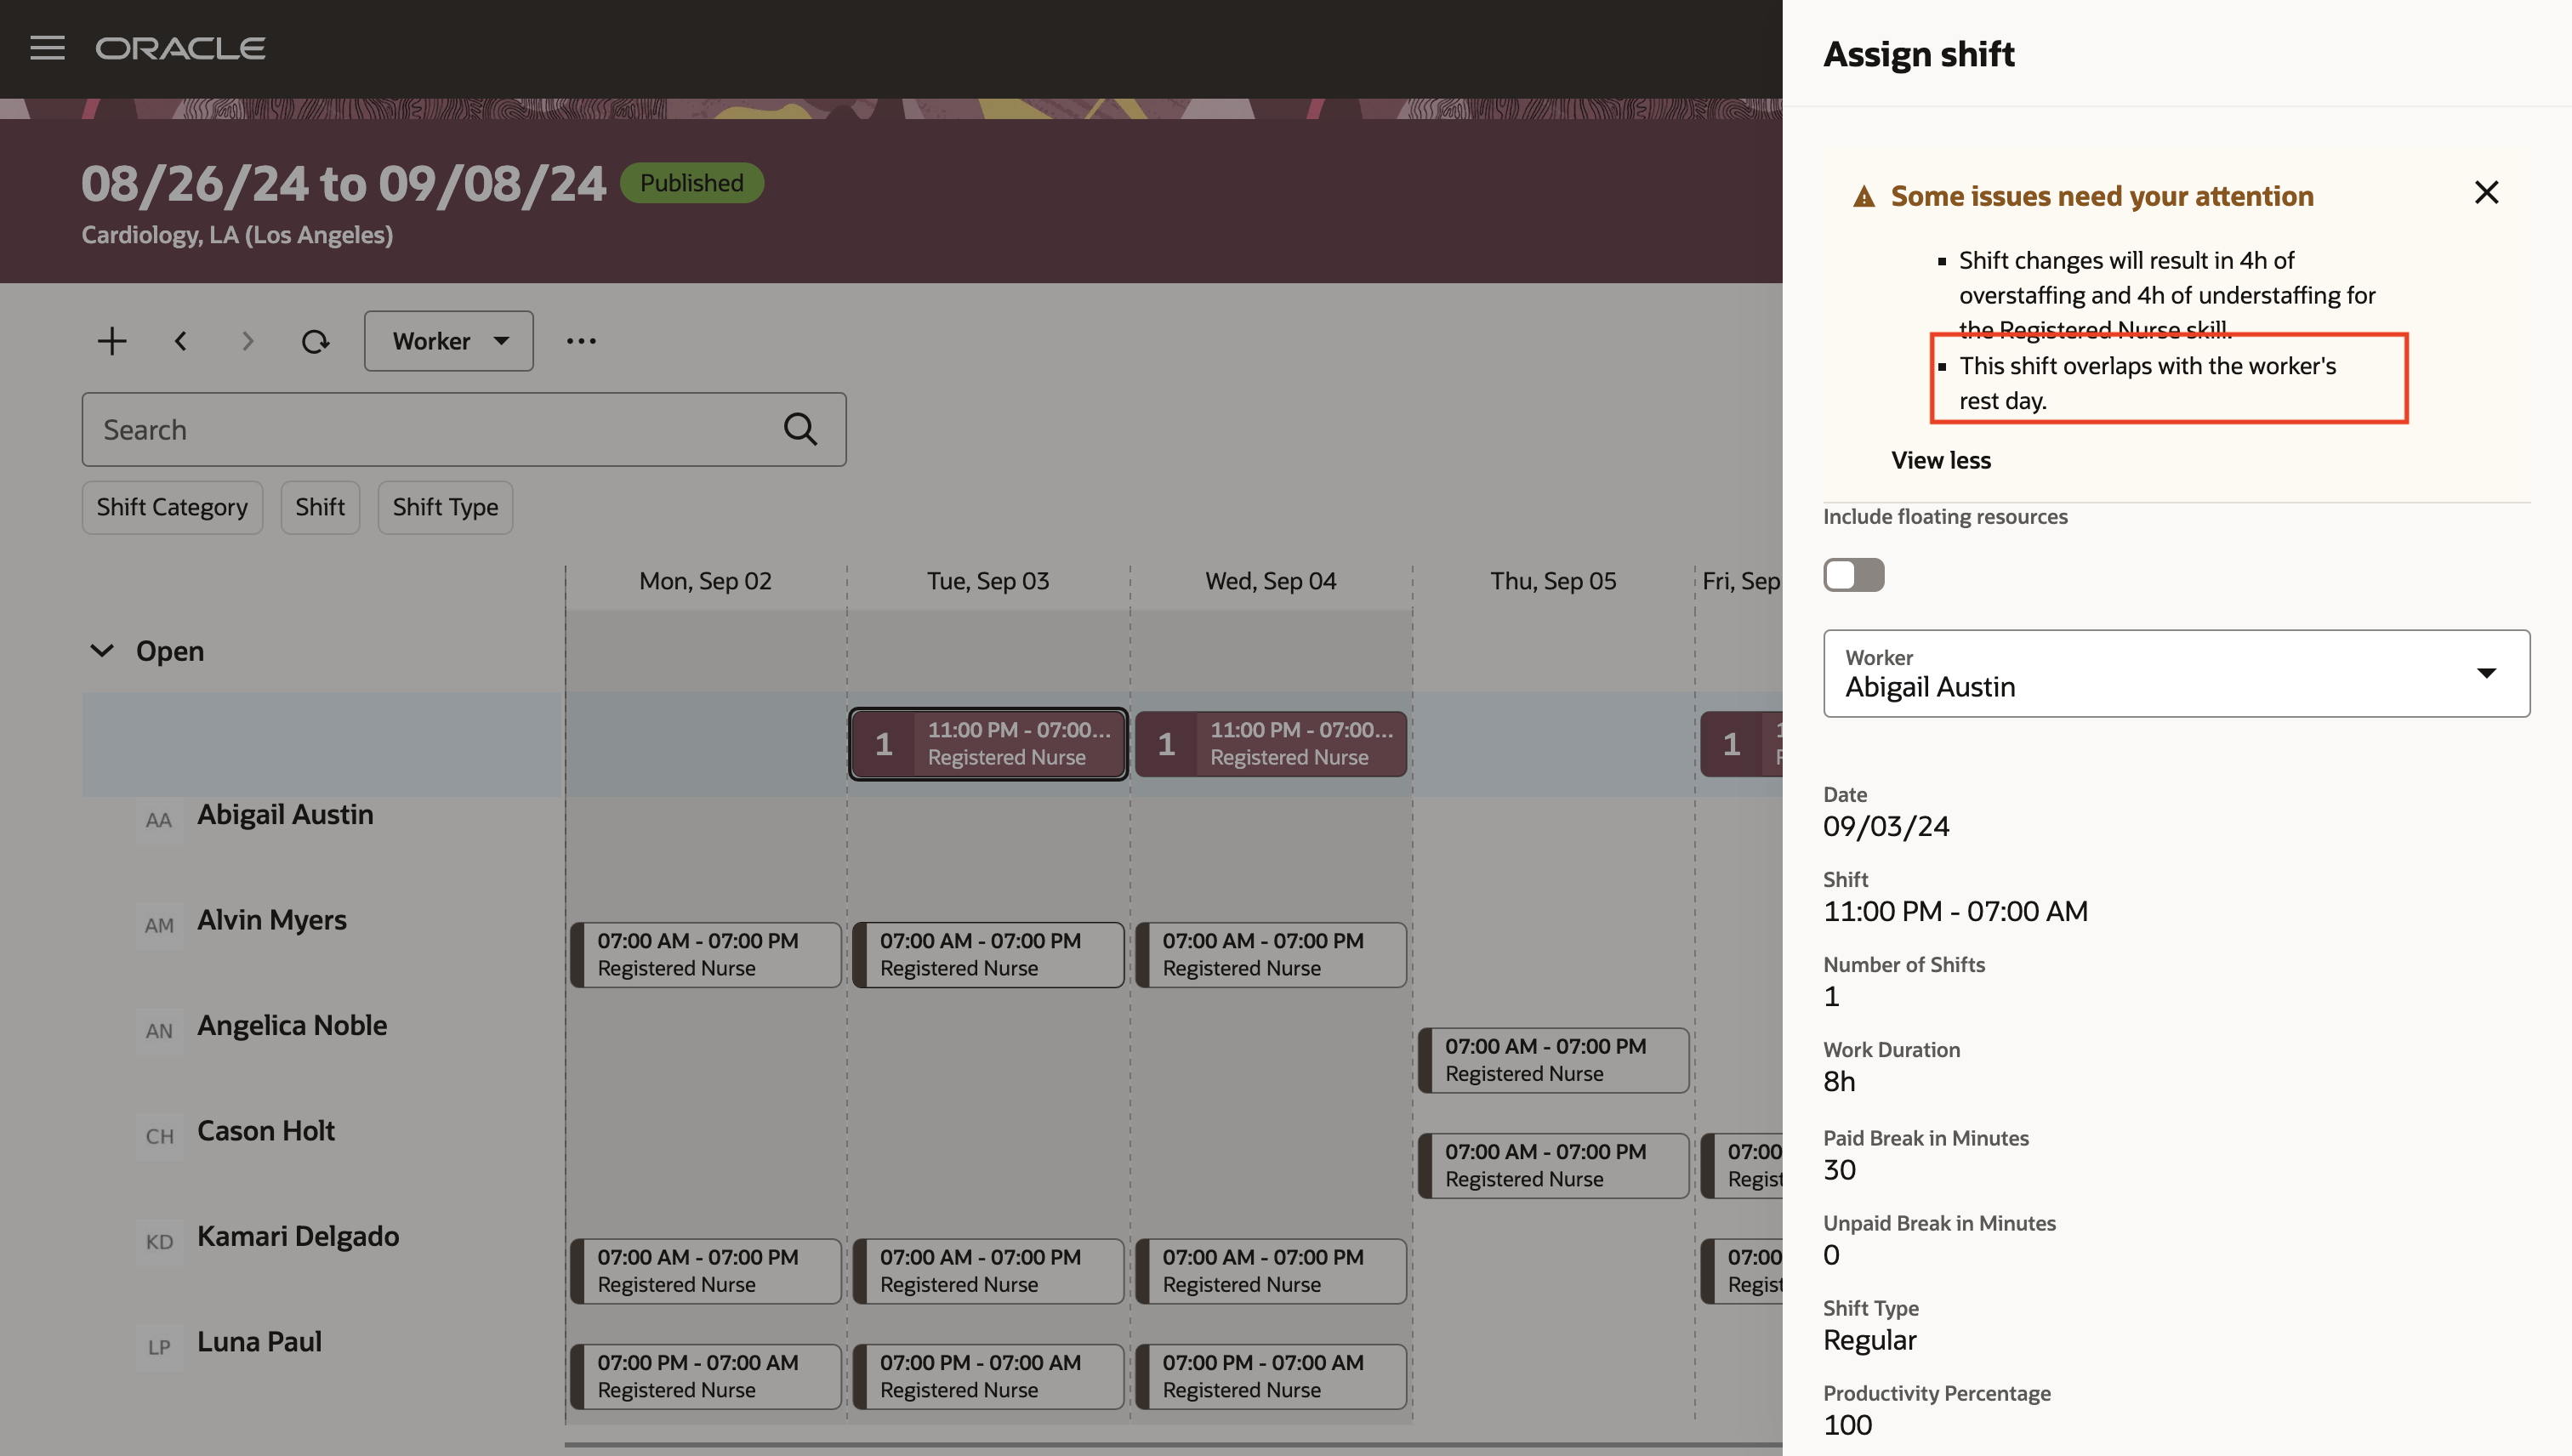
Task: Select the Shift Type filter chip
Action: 445,507
